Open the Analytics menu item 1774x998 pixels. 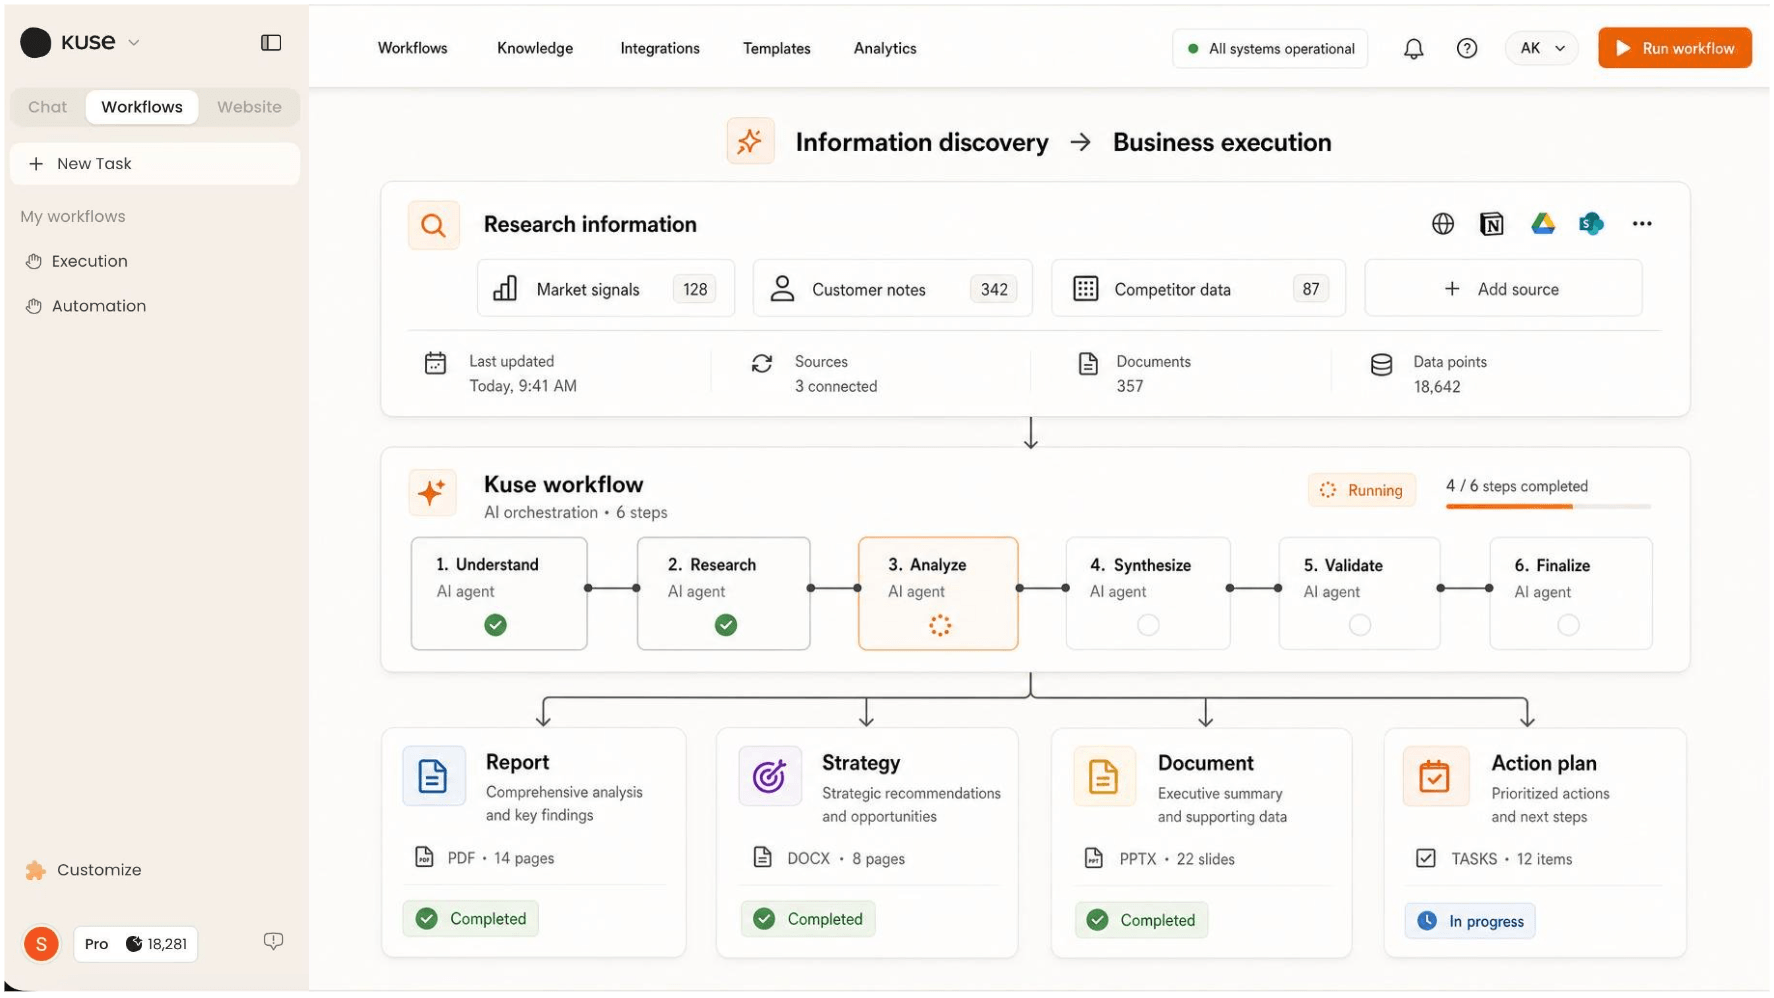point(884,48)
